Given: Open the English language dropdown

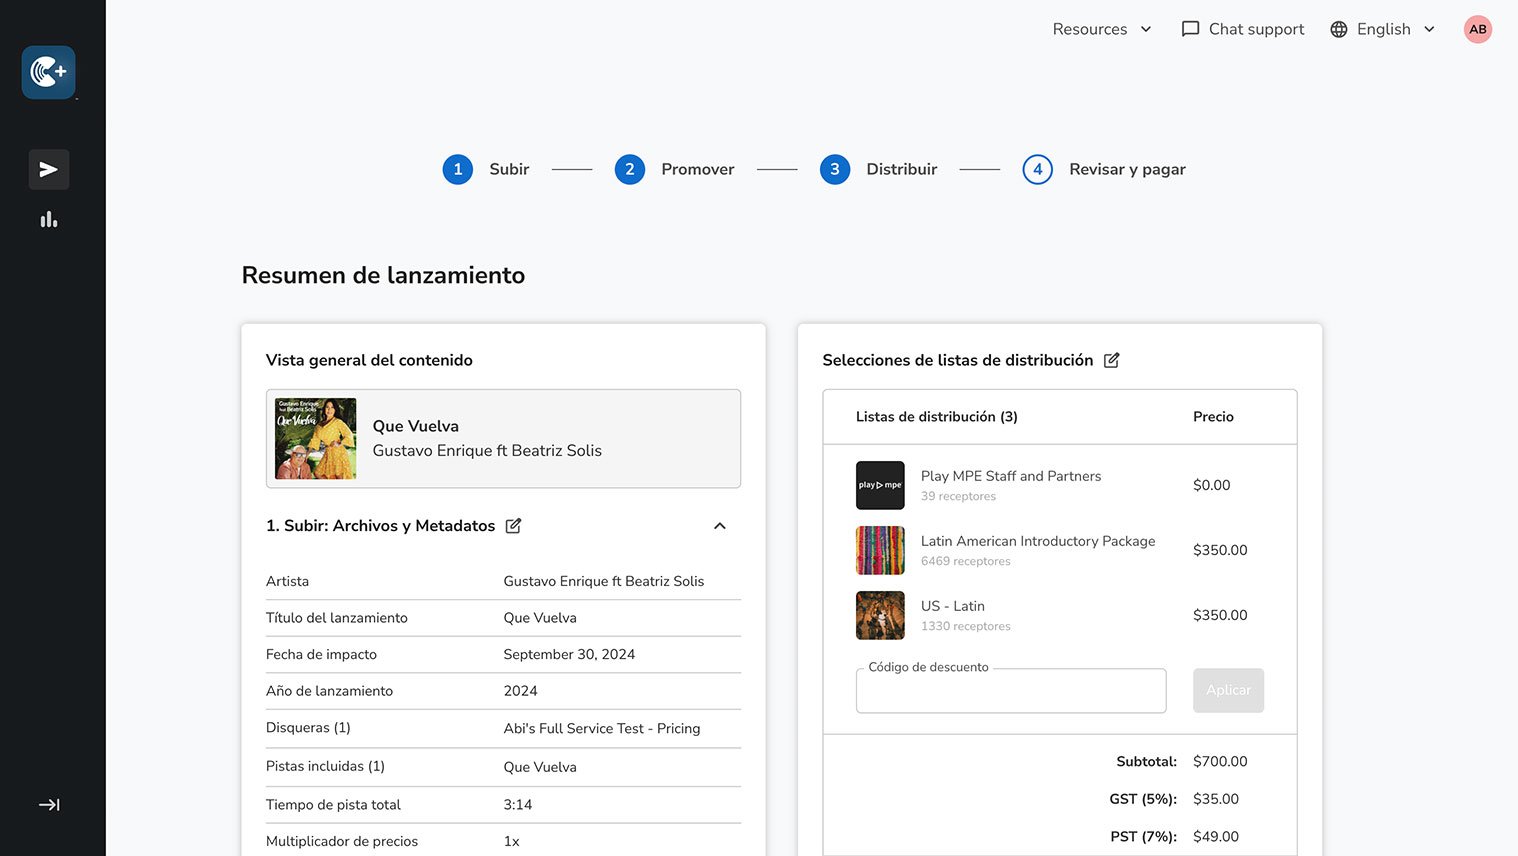Looking at the screenshot, I should click(x=1383, y=29).
